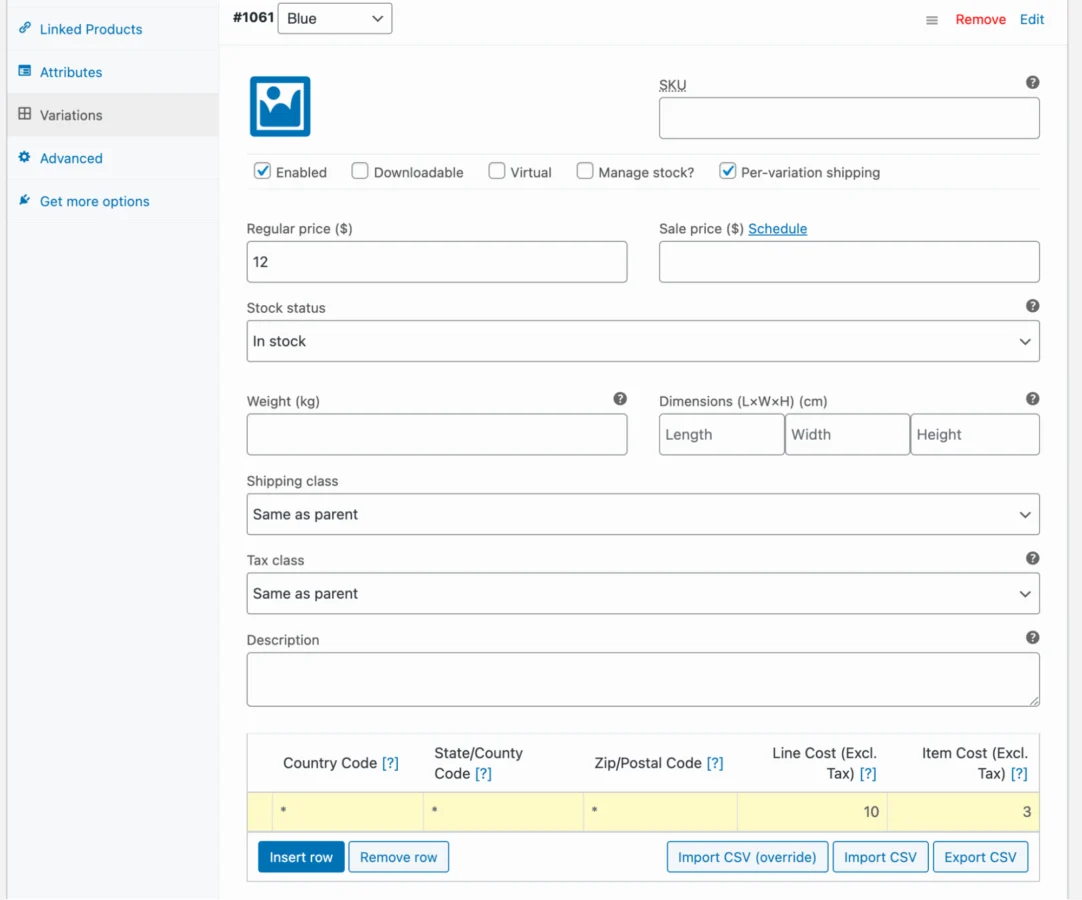
Task: Open the Zip/Postal Code [?] help link
Action: click(715, 763)
